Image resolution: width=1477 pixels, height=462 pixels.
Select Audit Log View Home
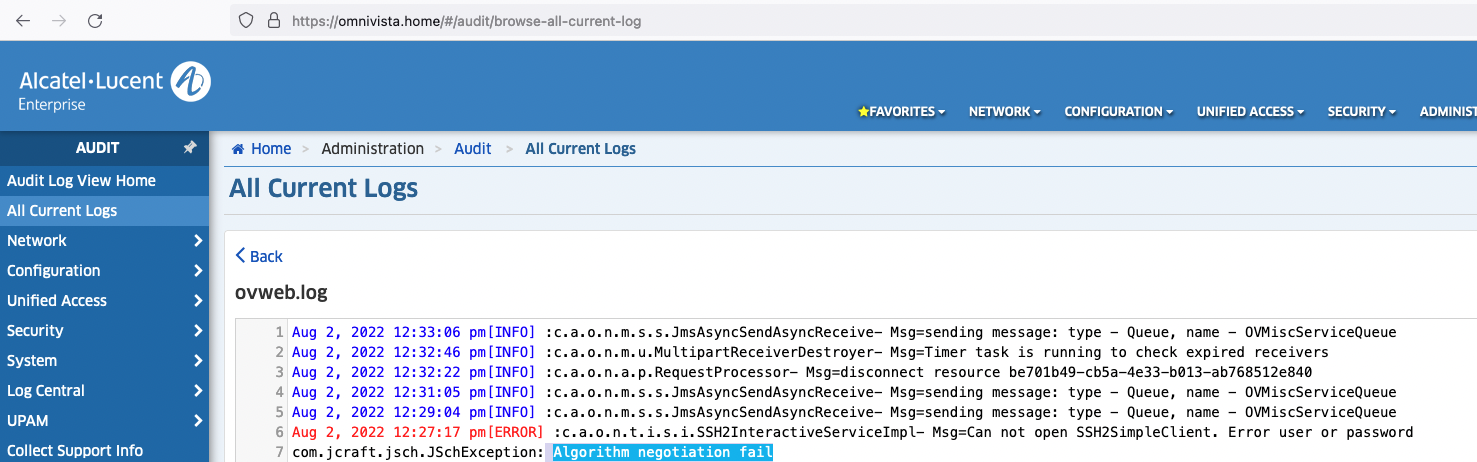pyautogui.click(x=81, y=181)
